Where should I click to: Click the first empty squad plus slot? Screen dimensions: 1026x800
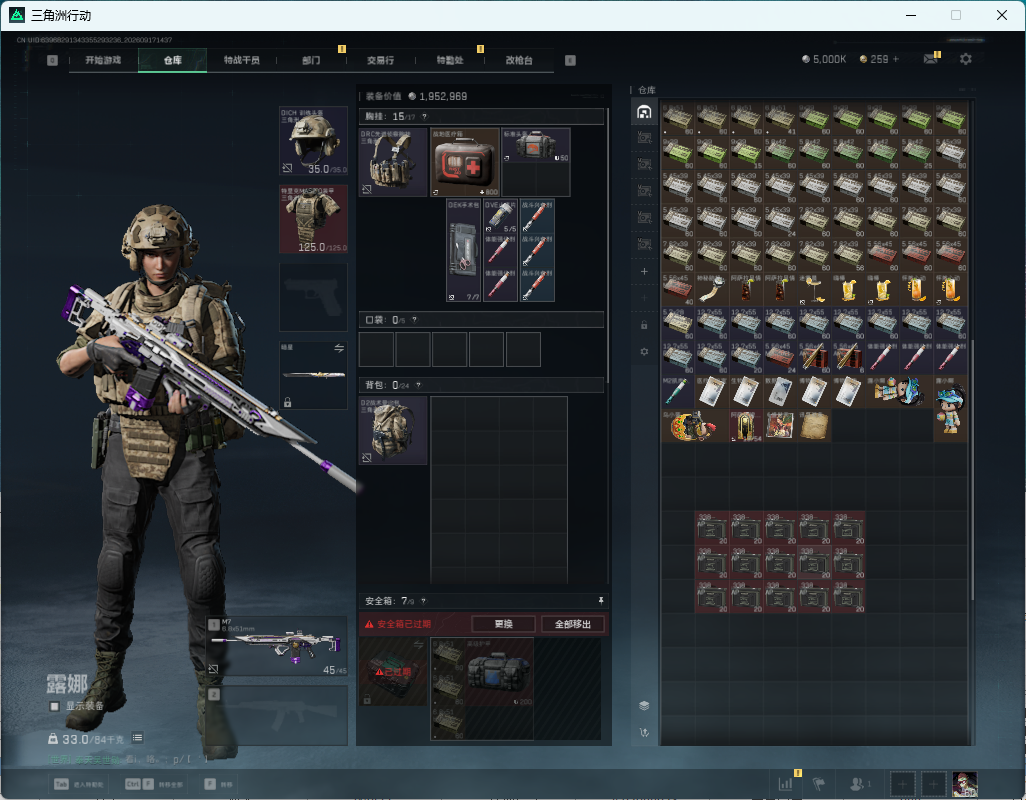(902, 784)
